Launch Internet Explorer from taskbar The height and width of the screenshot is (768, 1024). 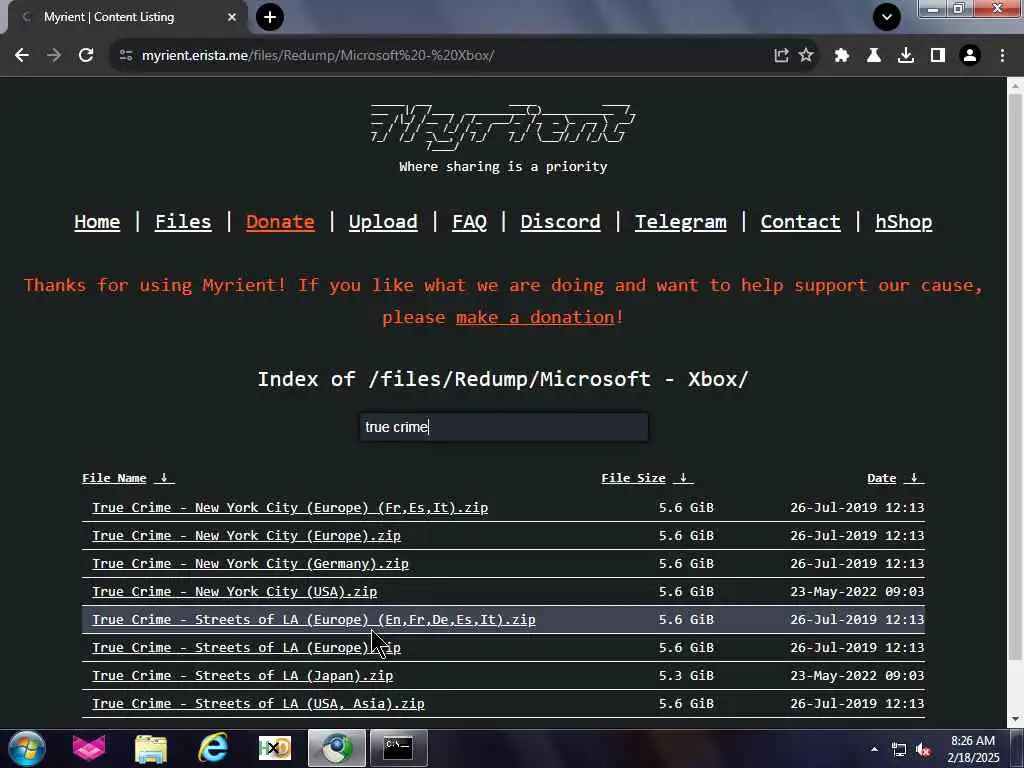213,748
